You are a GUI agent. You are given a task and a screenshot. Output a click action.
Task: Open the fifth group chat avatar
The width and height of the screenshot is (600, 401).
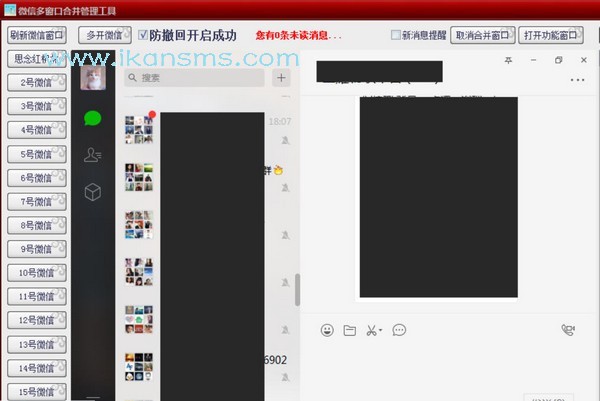coord(139,319)
